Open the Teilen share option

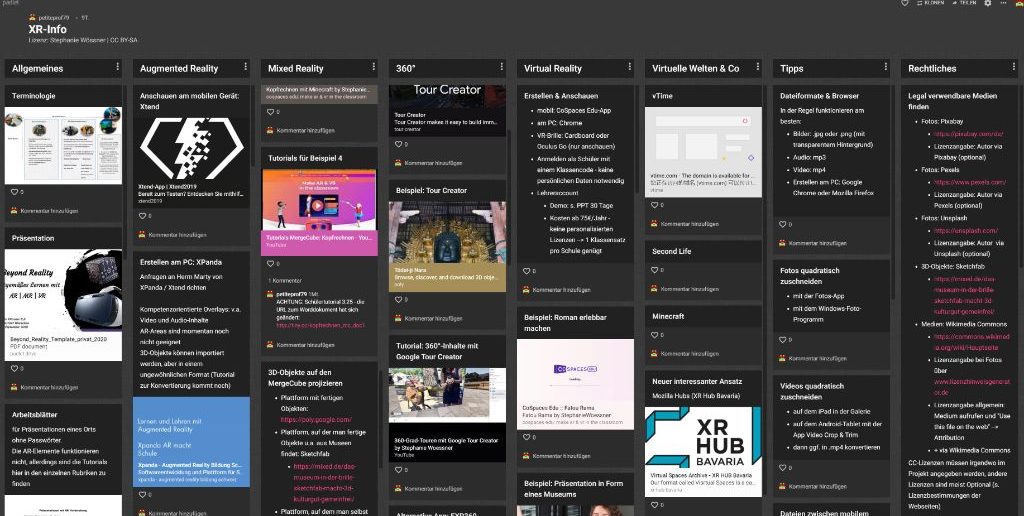(964, 3)
